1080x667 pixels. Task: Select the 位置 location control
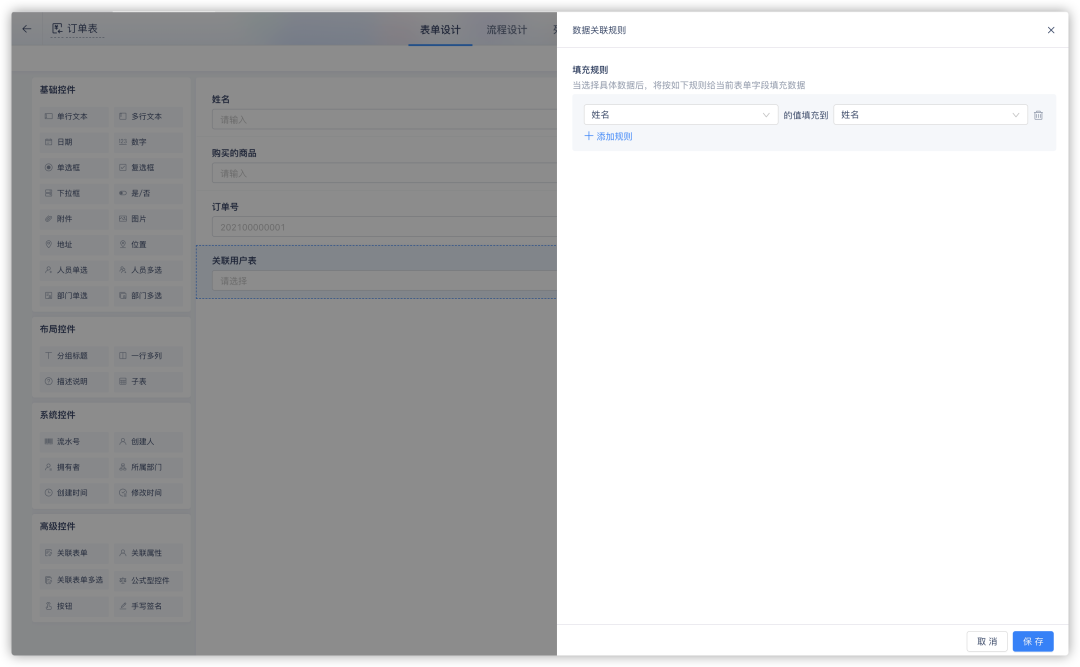coord(148,244)
